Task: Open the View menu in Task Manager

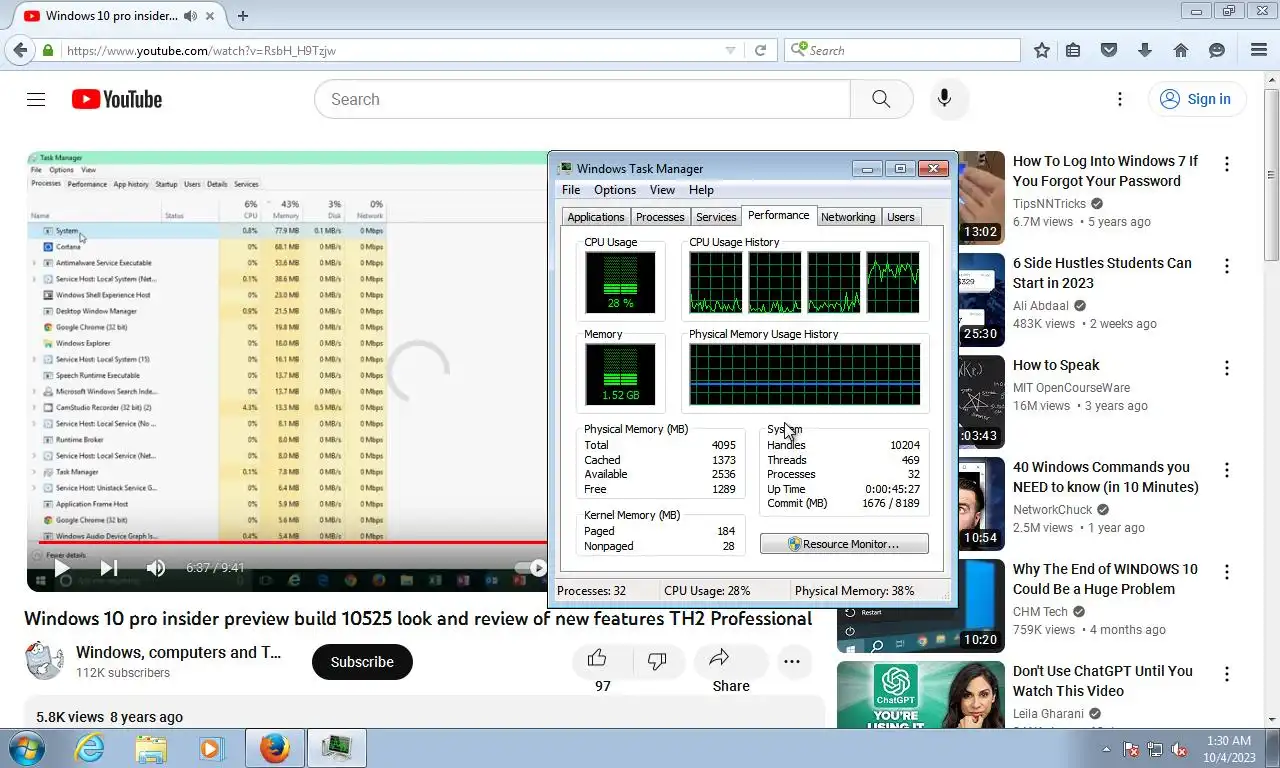Action: [662, 190]
